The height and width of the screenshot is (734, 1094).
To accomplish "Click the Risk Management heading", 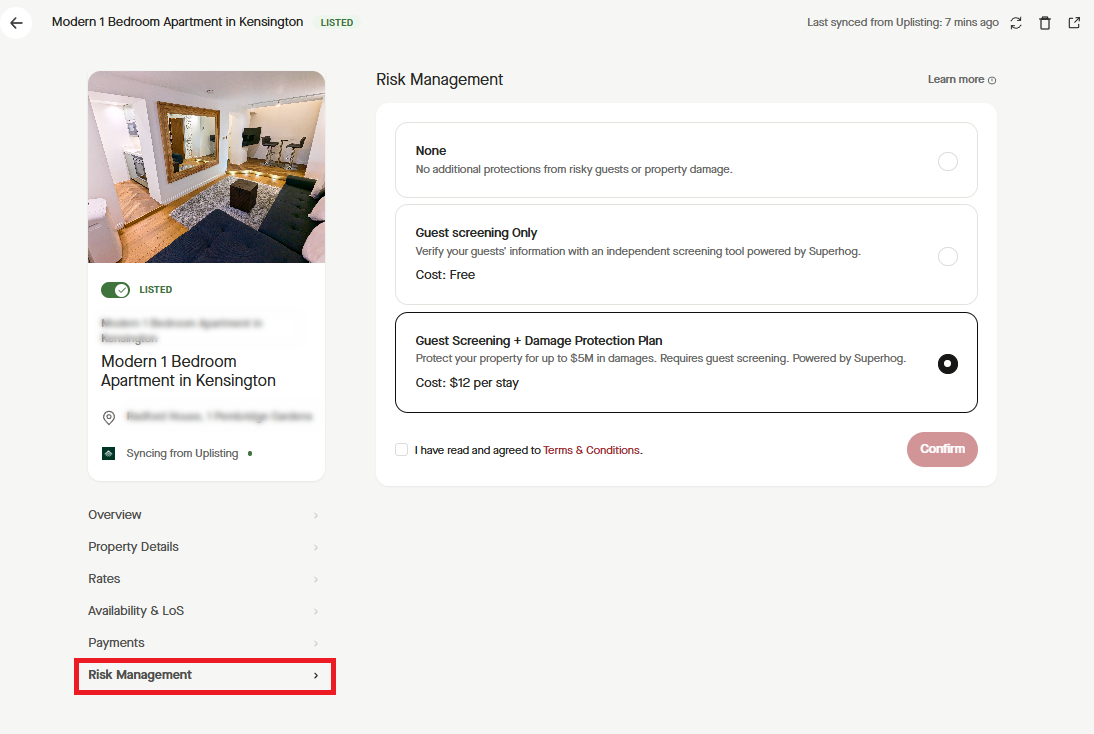I will point(439,80).
